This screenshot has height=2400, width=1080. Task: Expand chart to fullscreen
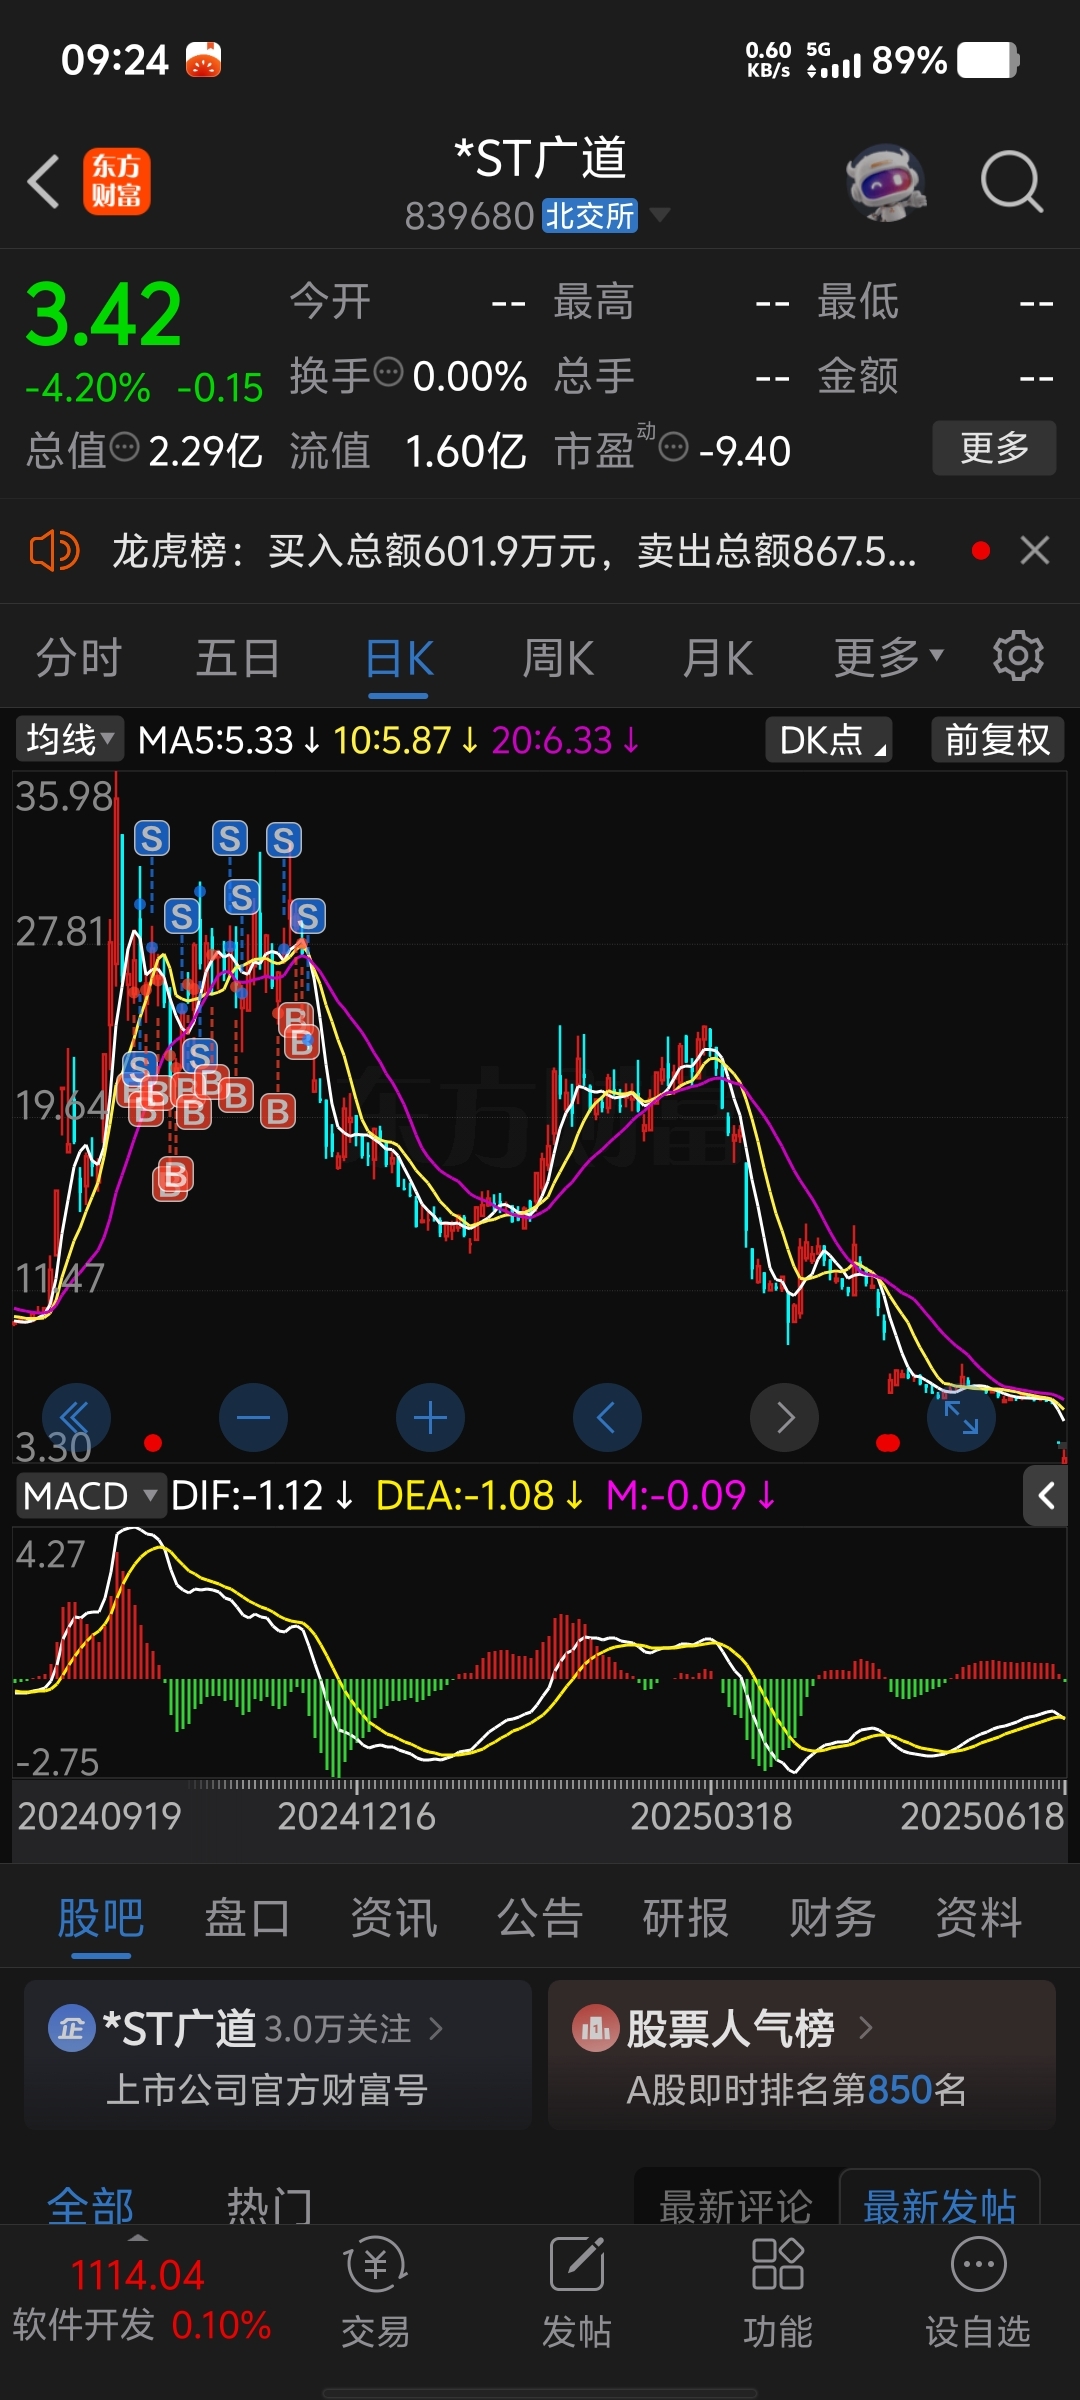click(x=961, y=1417)
